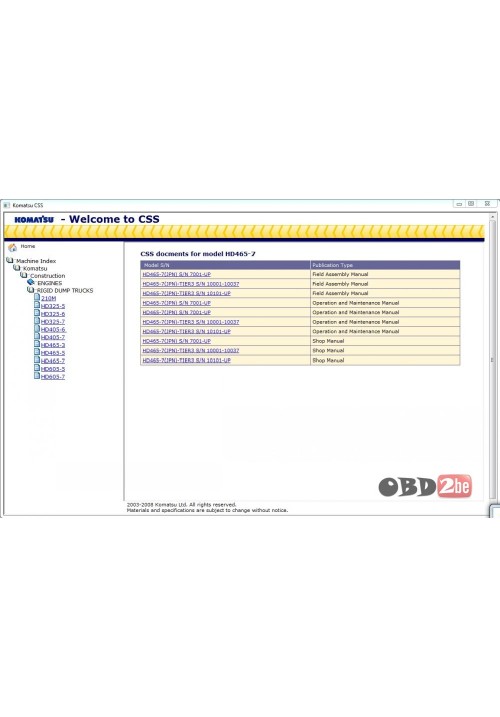Image resolution: width=500 pixels, height=717 pixels.
Task: Click the Komatsu CSS window title icon
Action: (6, 205)
